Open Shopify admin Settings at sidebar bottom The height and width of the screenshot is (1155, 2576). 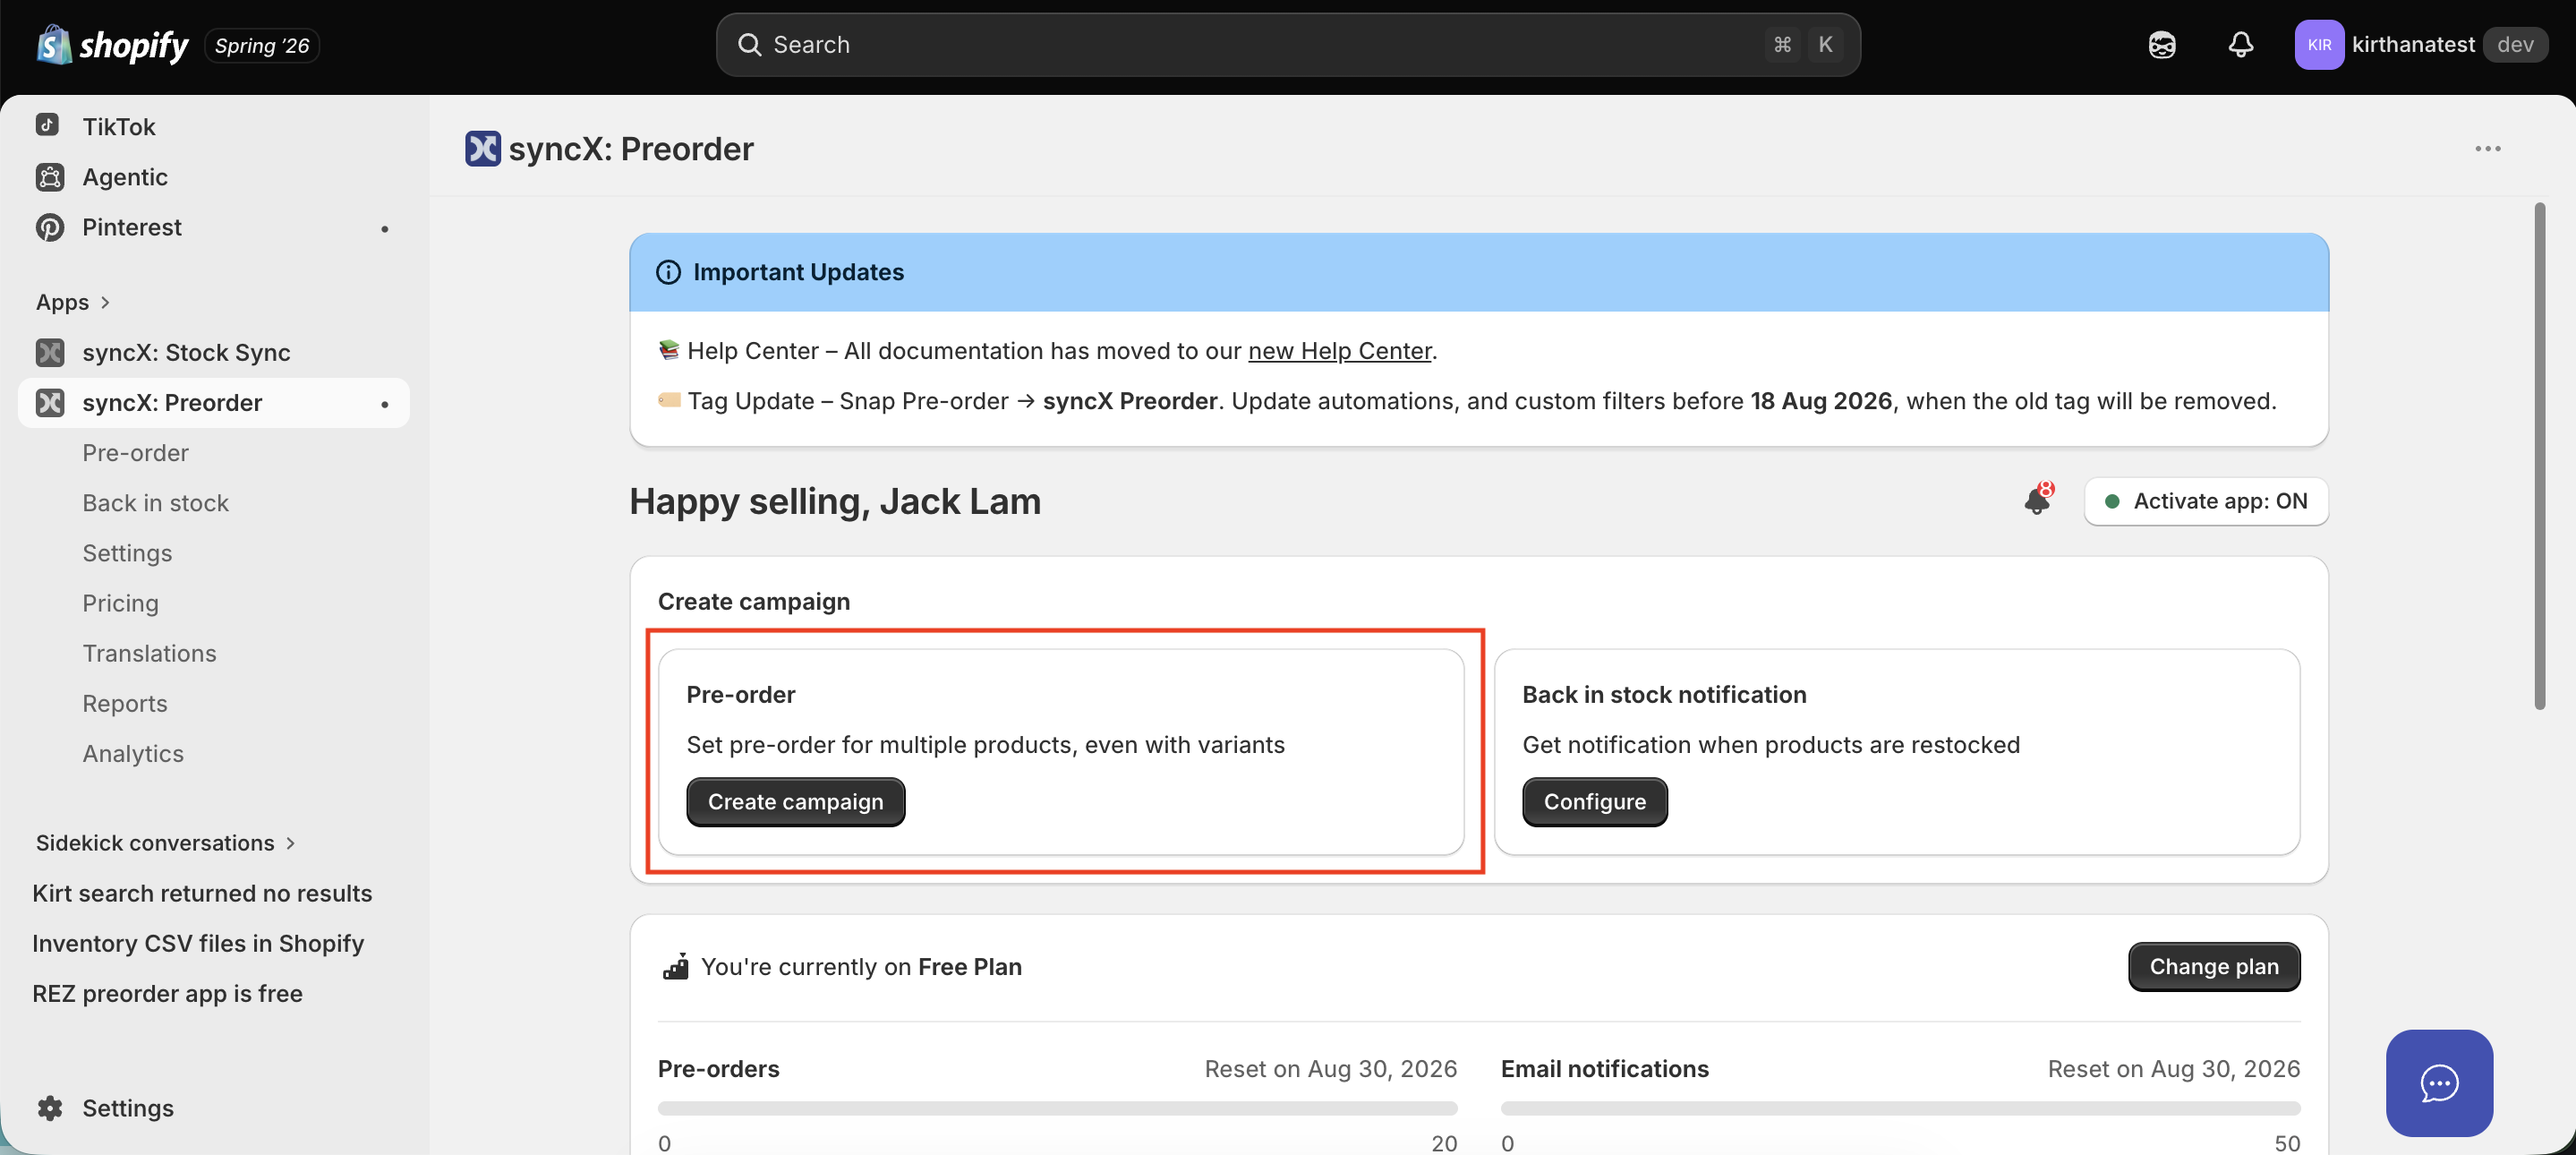pyautogui.click(x=127, y=1108)
